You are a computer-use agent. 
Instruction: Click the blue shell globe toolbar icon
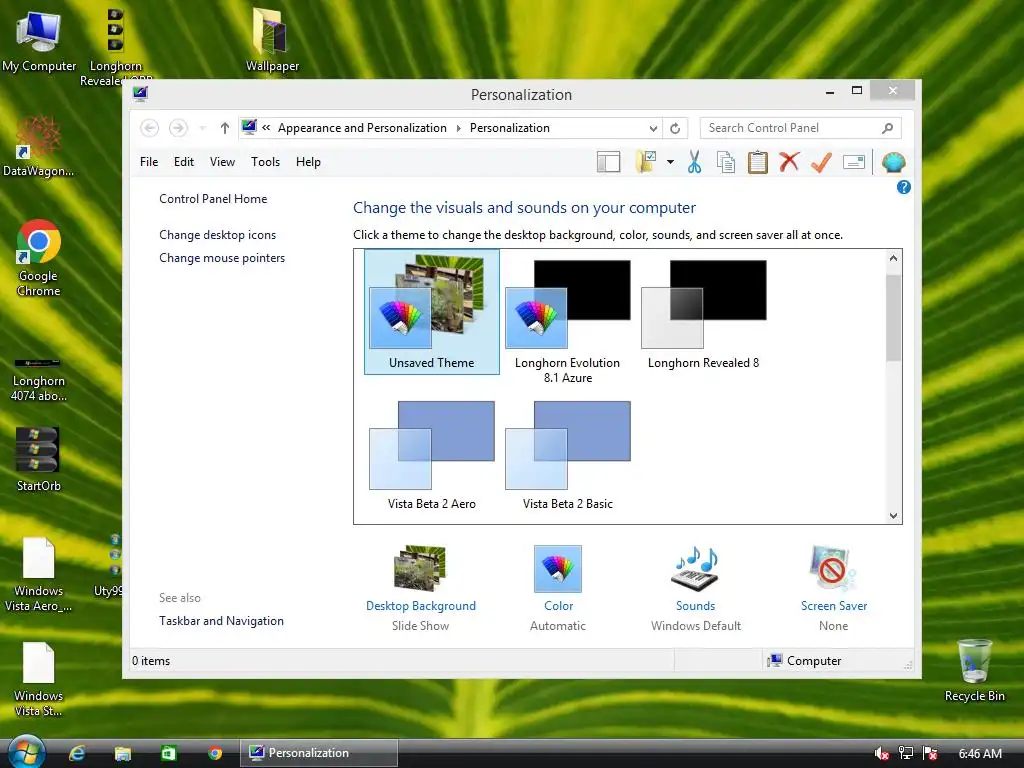point(893,162)
